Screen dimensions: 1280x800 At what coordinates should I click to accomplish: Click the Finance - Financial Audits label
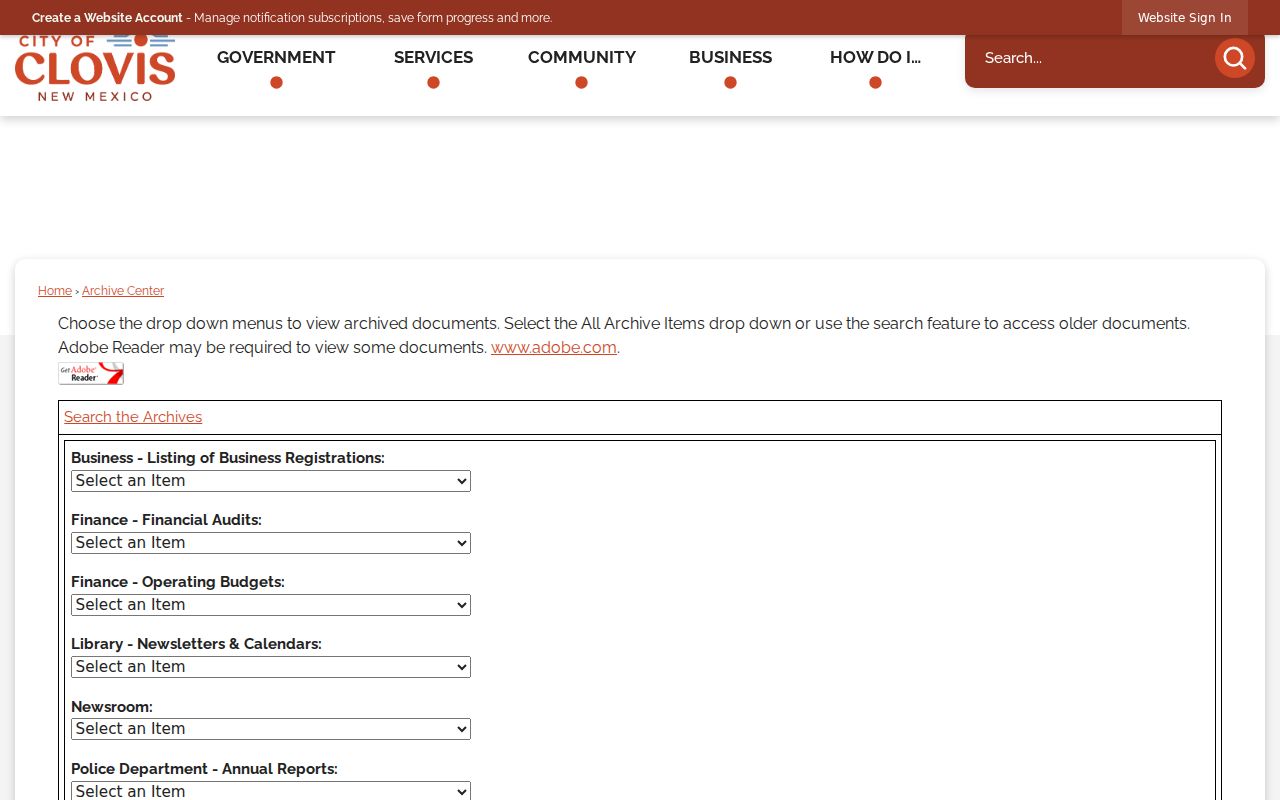click(166, 520)
